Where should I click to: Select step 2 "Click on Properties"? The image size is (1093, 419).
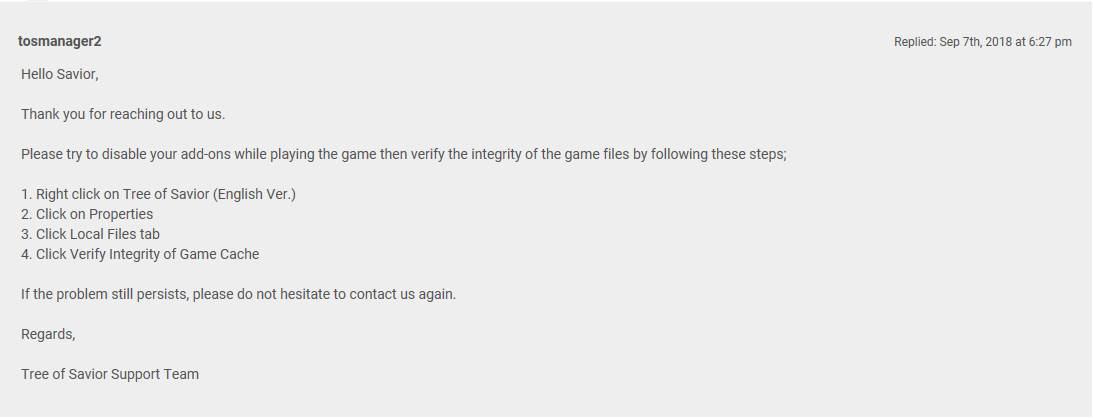click(x=87, y=214)
